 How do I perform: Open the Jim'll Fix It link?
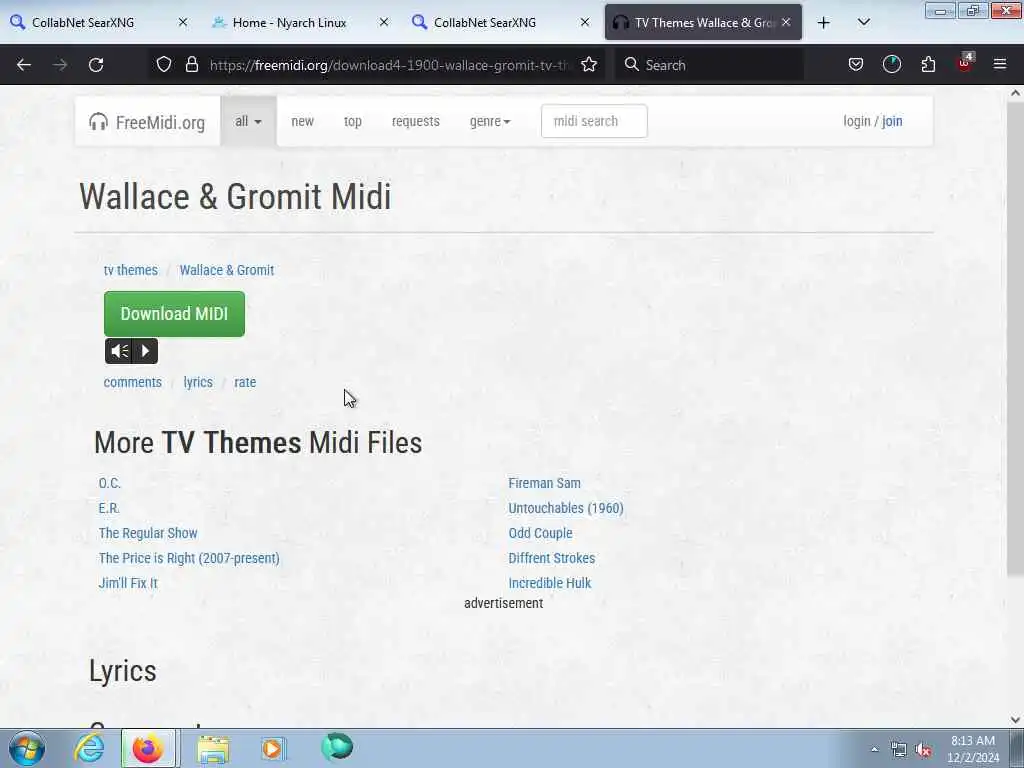pyautogui.click(x=128, y=583)
